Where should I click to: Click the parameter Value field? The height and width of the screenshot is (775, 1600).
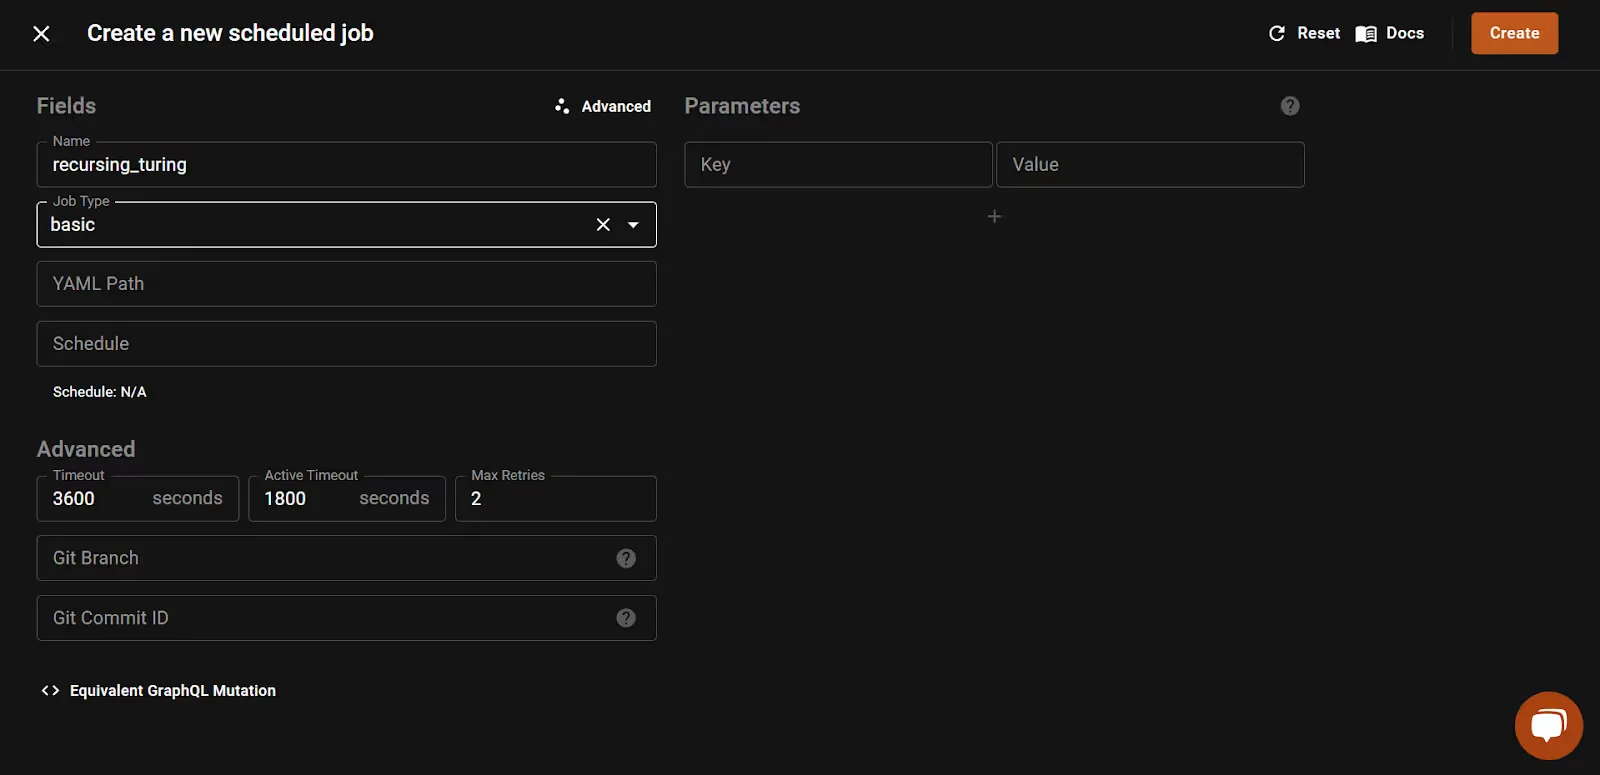click(x=1150, y=165)
